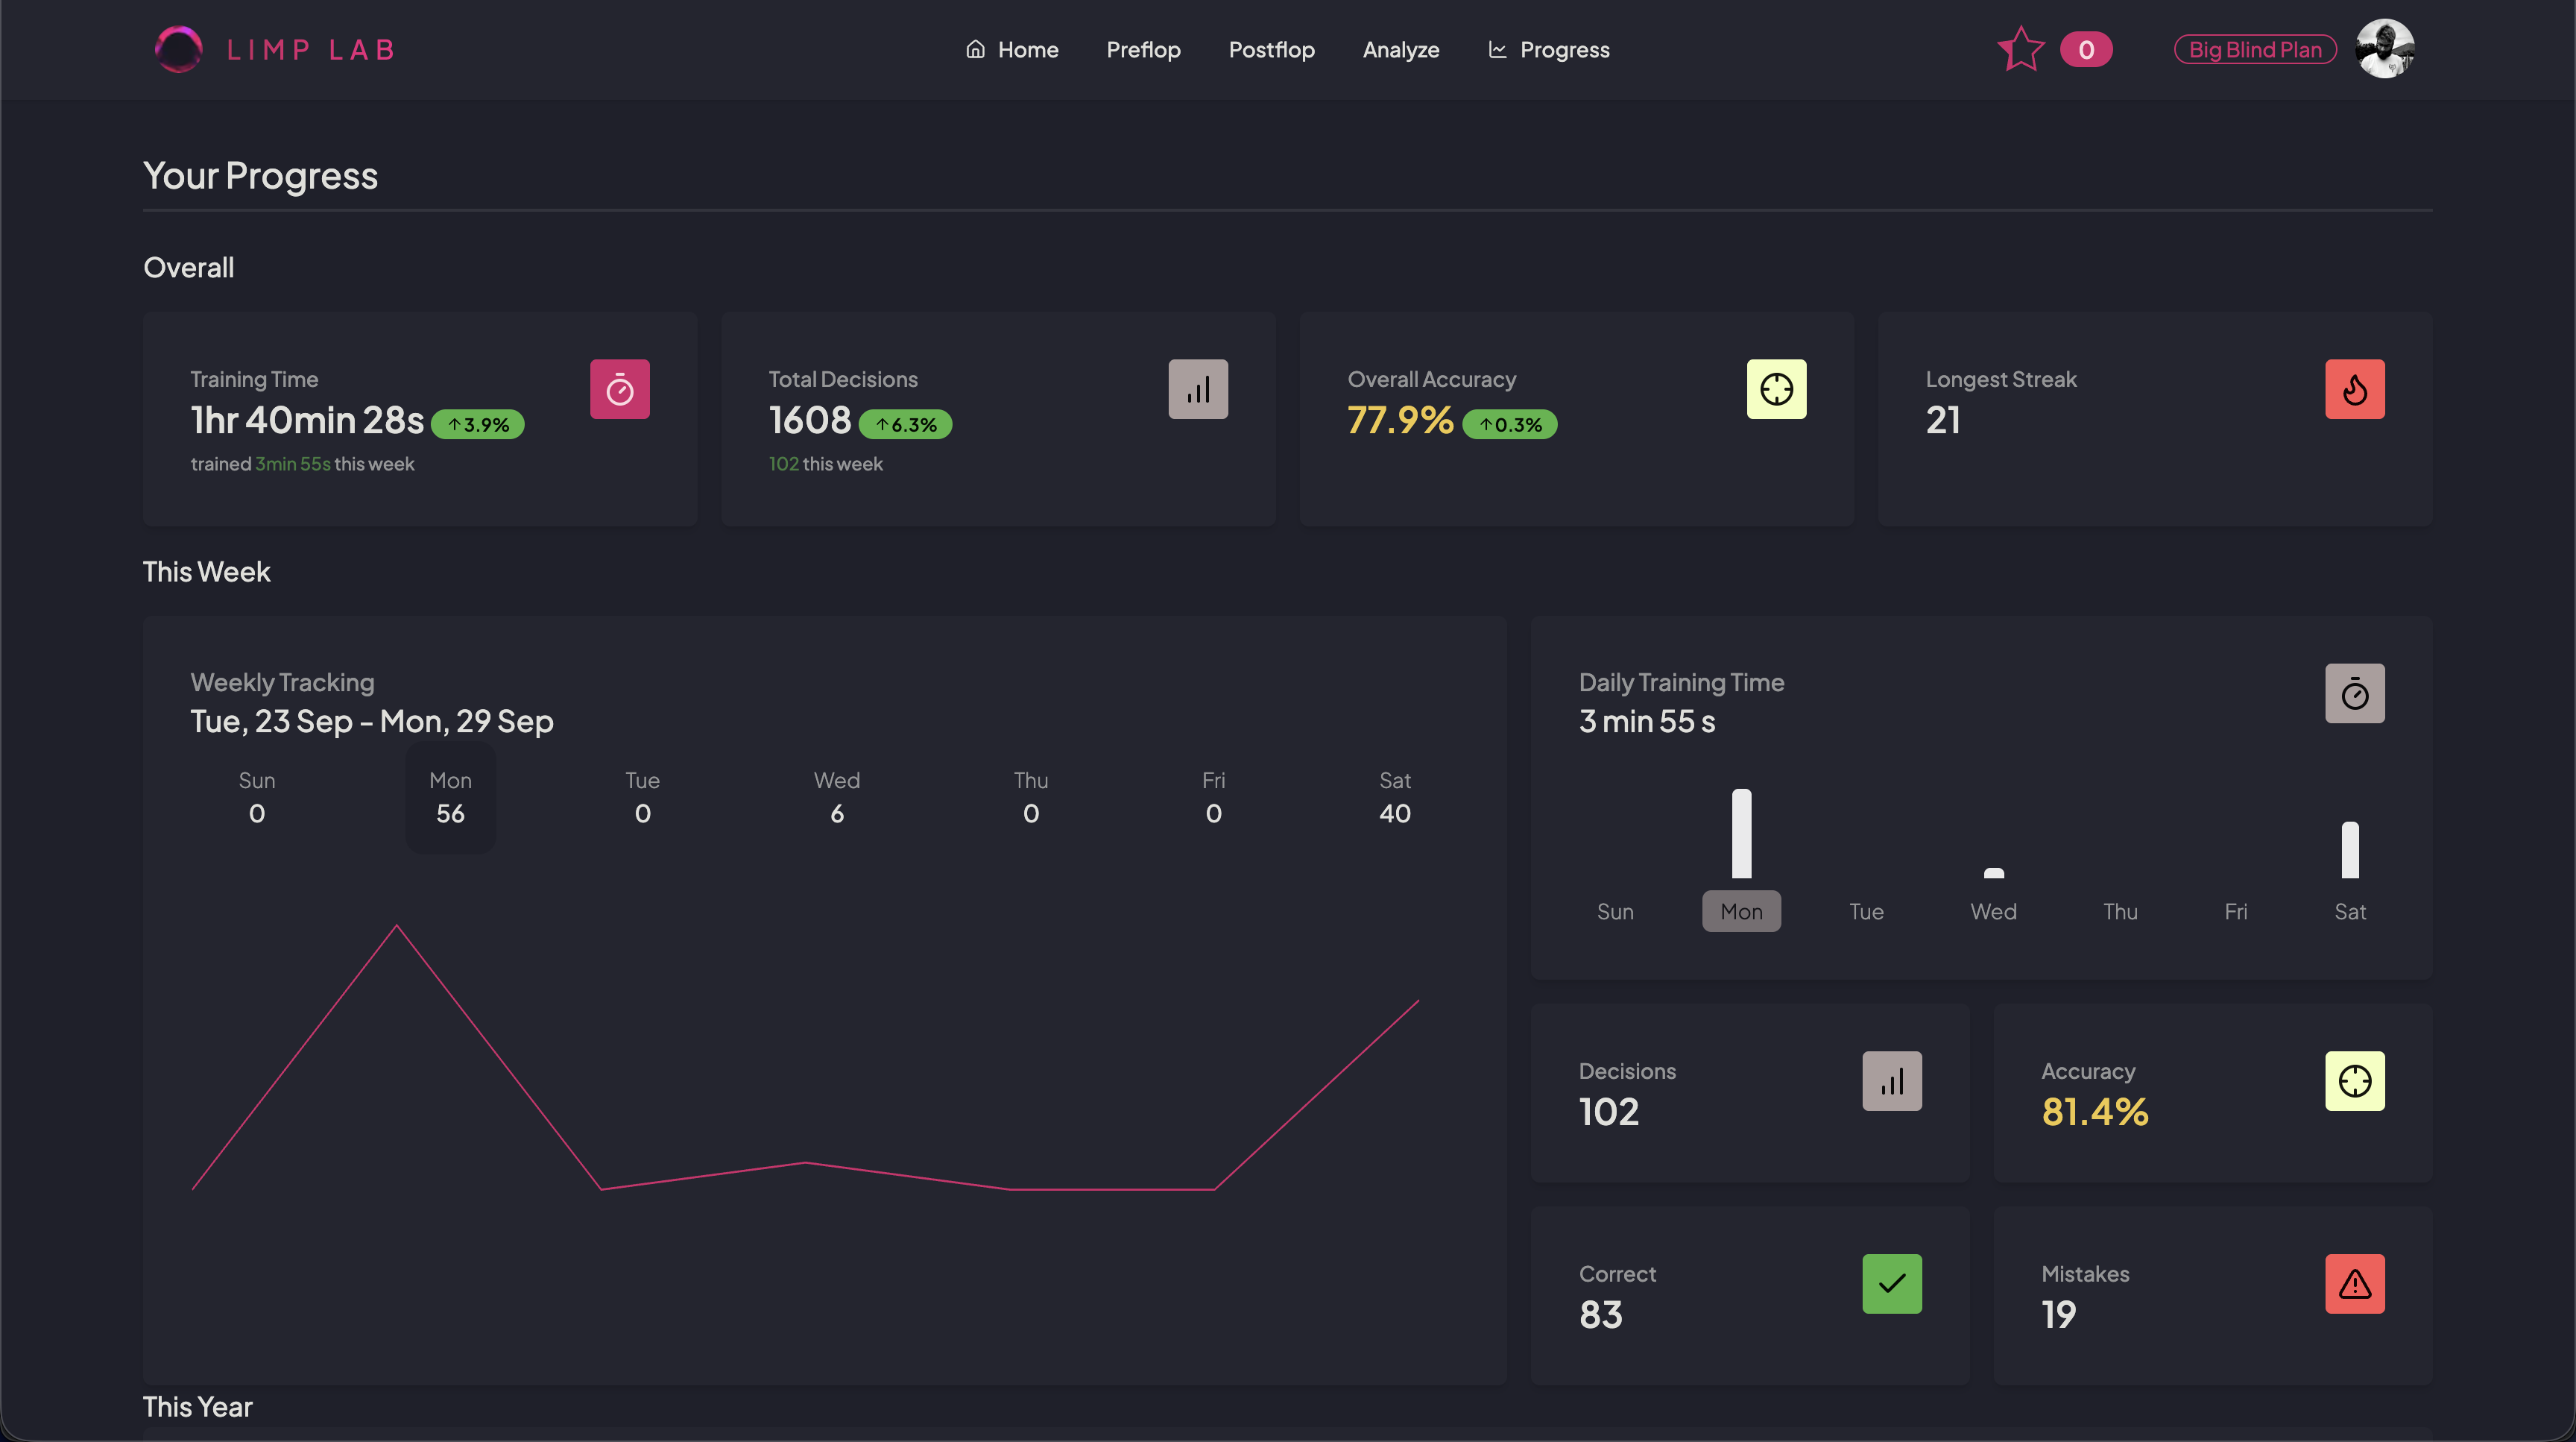Go to the Preflop section
The width and height of the screenshot is (2576, 1442).
point(1143,49)
